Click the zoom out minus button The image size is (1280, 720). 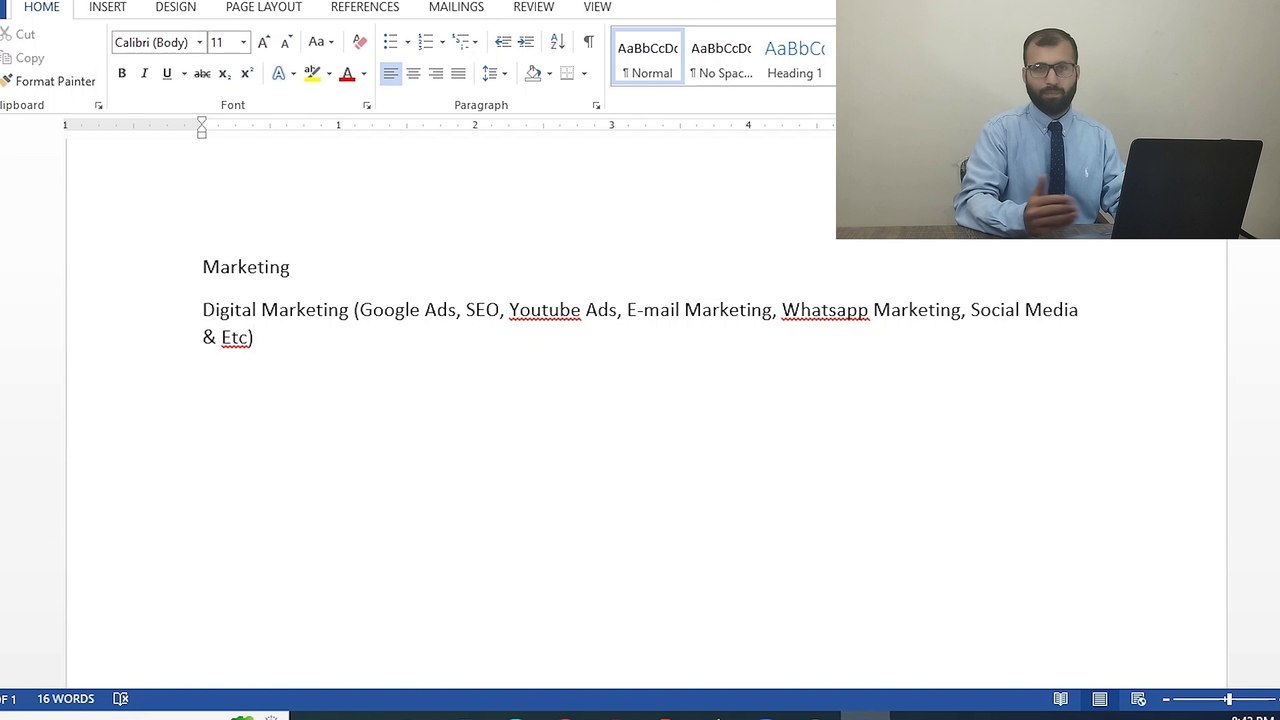1166,699
